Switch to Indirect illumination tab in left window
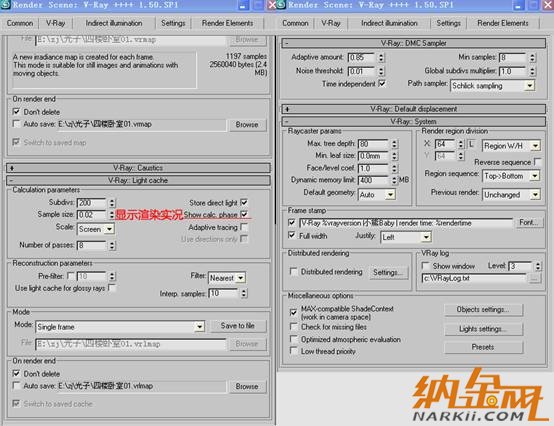Viewport: 554px width, 426px height. pyautogui.click(x=114, y=23)
